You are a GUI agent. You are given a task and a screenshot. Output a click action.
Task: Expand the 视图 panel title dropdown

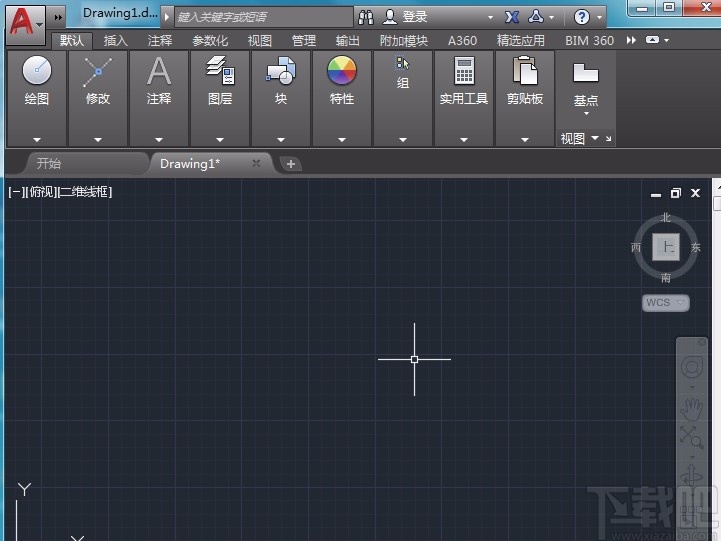(595, 137)
